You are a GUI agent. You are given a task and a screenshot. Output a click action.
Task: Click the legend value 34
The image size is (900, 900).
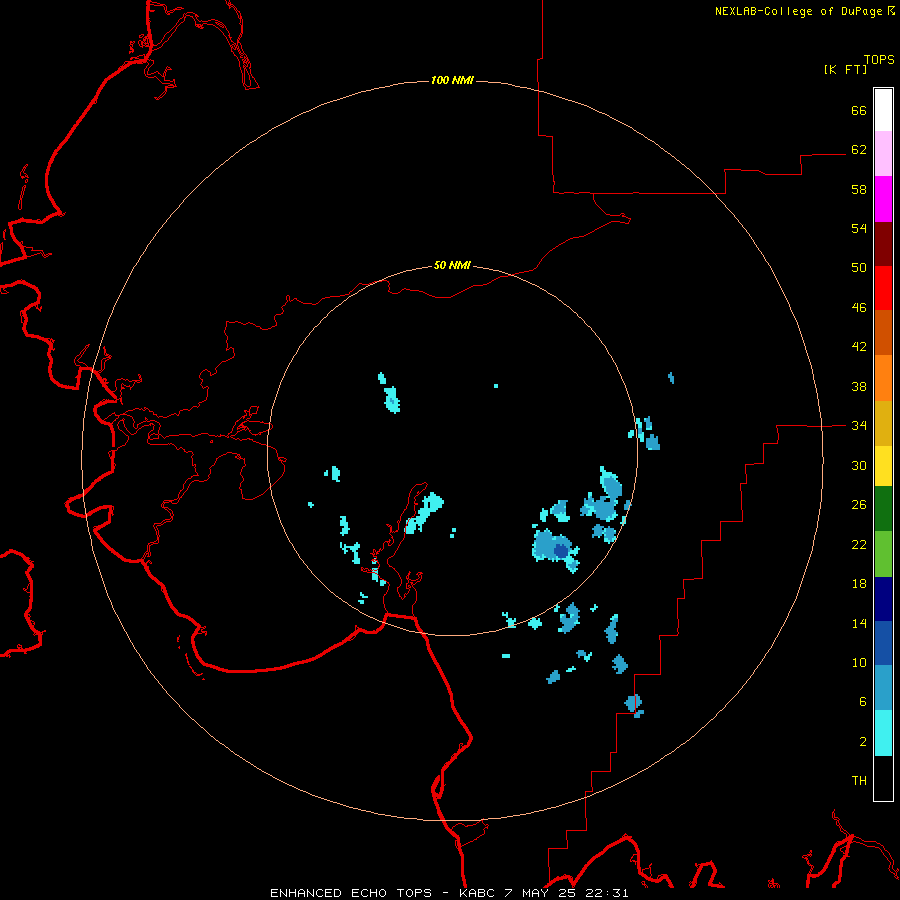pyautogui.click(x=859, y=426)
